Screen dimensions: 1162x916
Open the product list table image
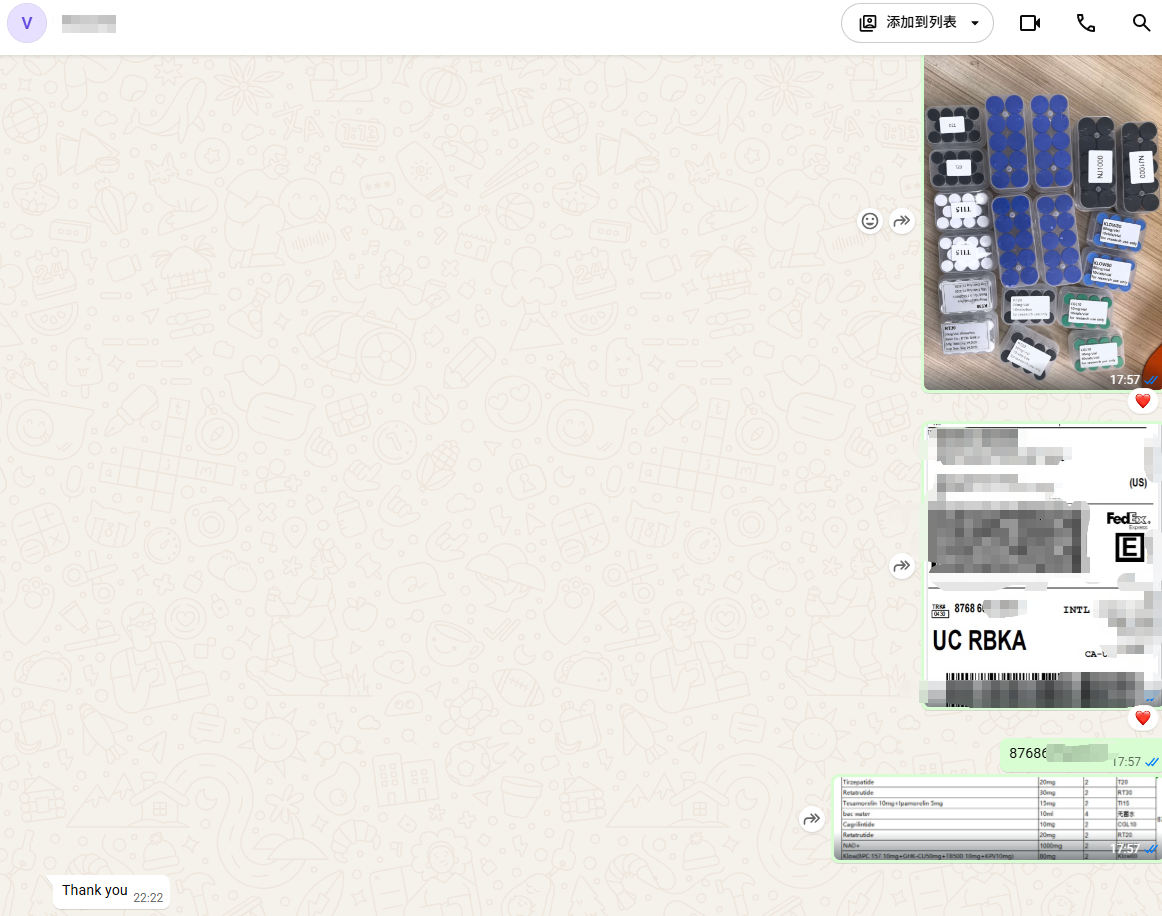[997, 818]
